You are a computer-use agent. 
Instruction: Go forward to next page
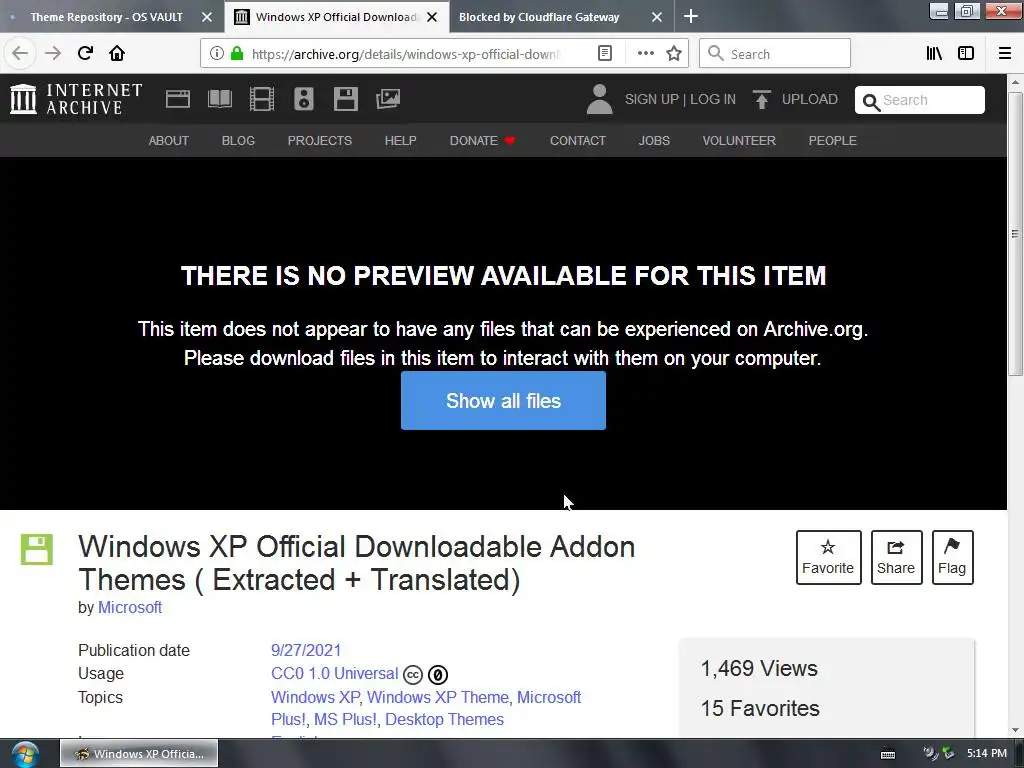tap(53, 54)
